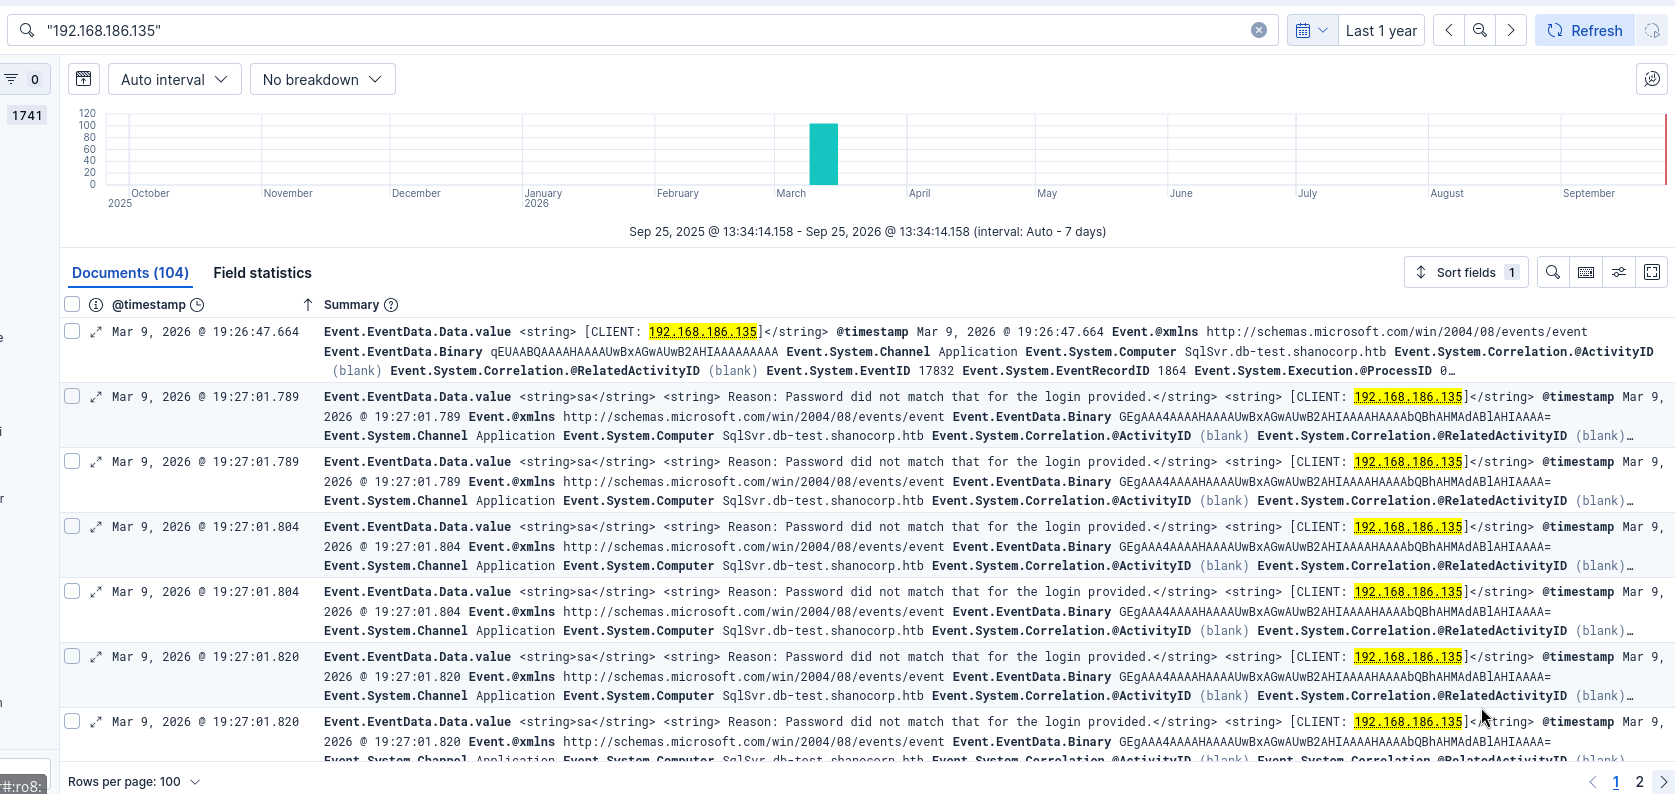Open the Last 1 year date picker
The height and width of the screenshot is (794, 1675).
1381,30
